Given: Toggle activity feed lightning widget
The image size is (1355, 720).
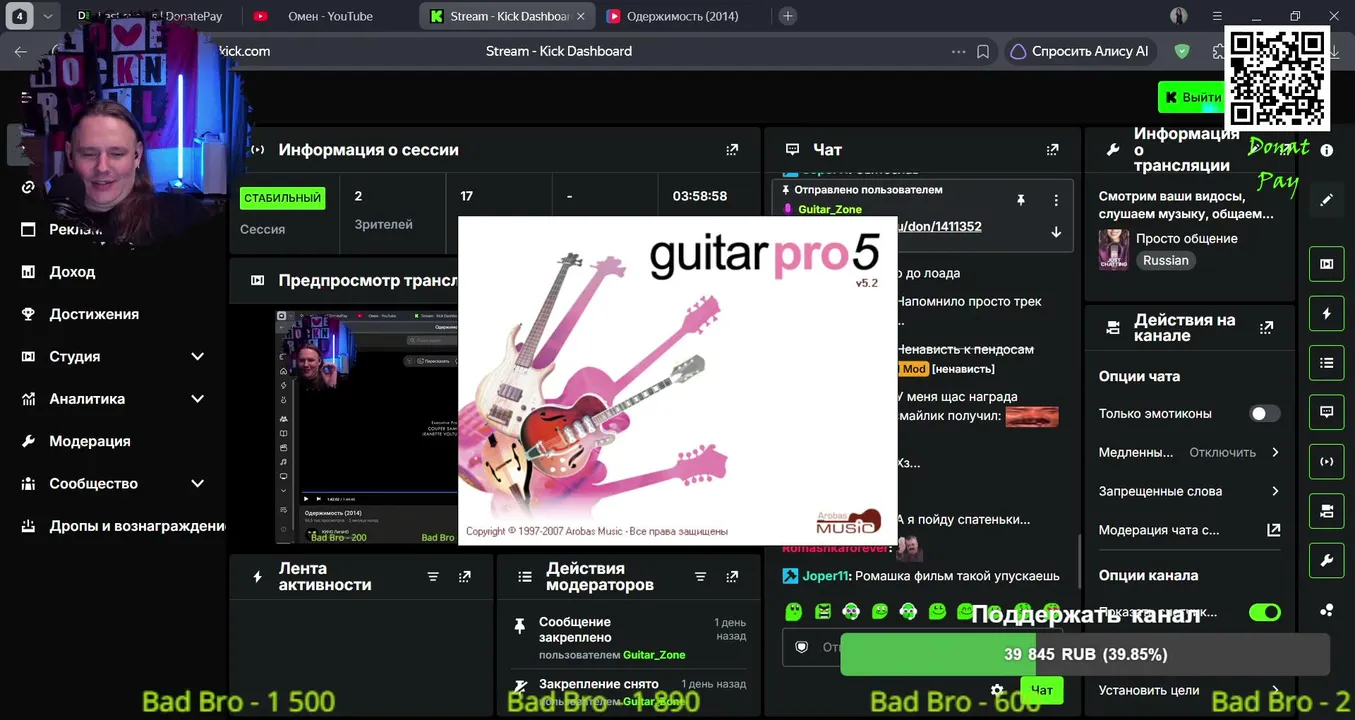Looking at the screenshot, I should pyautogui.click(x=1327, y=314).
